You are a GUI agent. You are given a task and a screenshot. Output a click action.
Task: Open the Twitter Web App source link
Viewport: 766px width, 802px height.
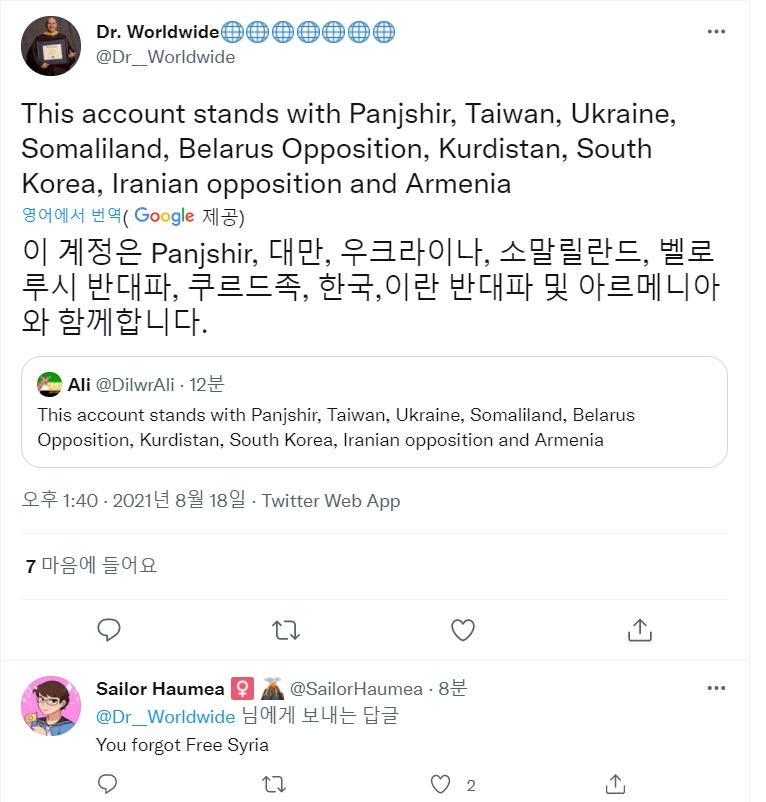331,501
